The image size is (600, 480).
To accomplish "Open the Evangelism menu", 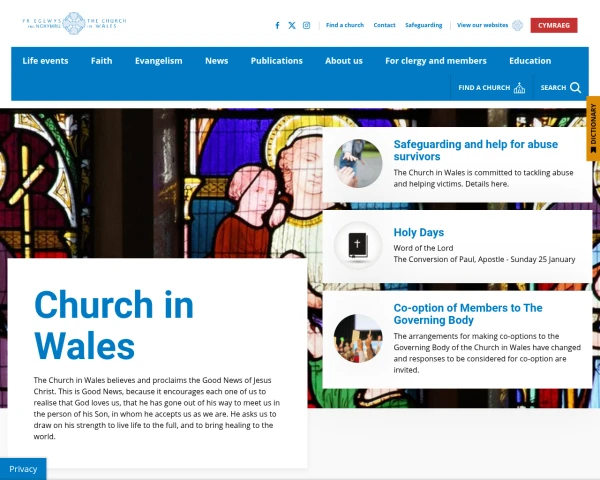I will point(159,61).
